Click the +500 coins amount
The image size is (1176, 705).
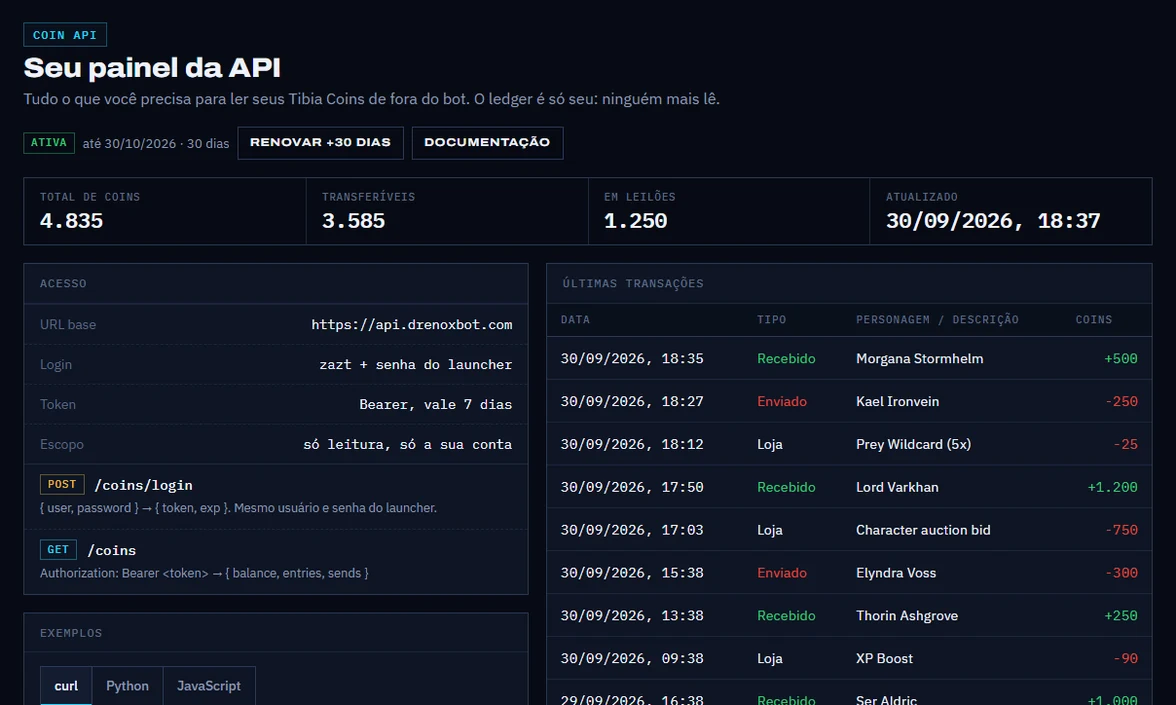[x=1120, y=358]
